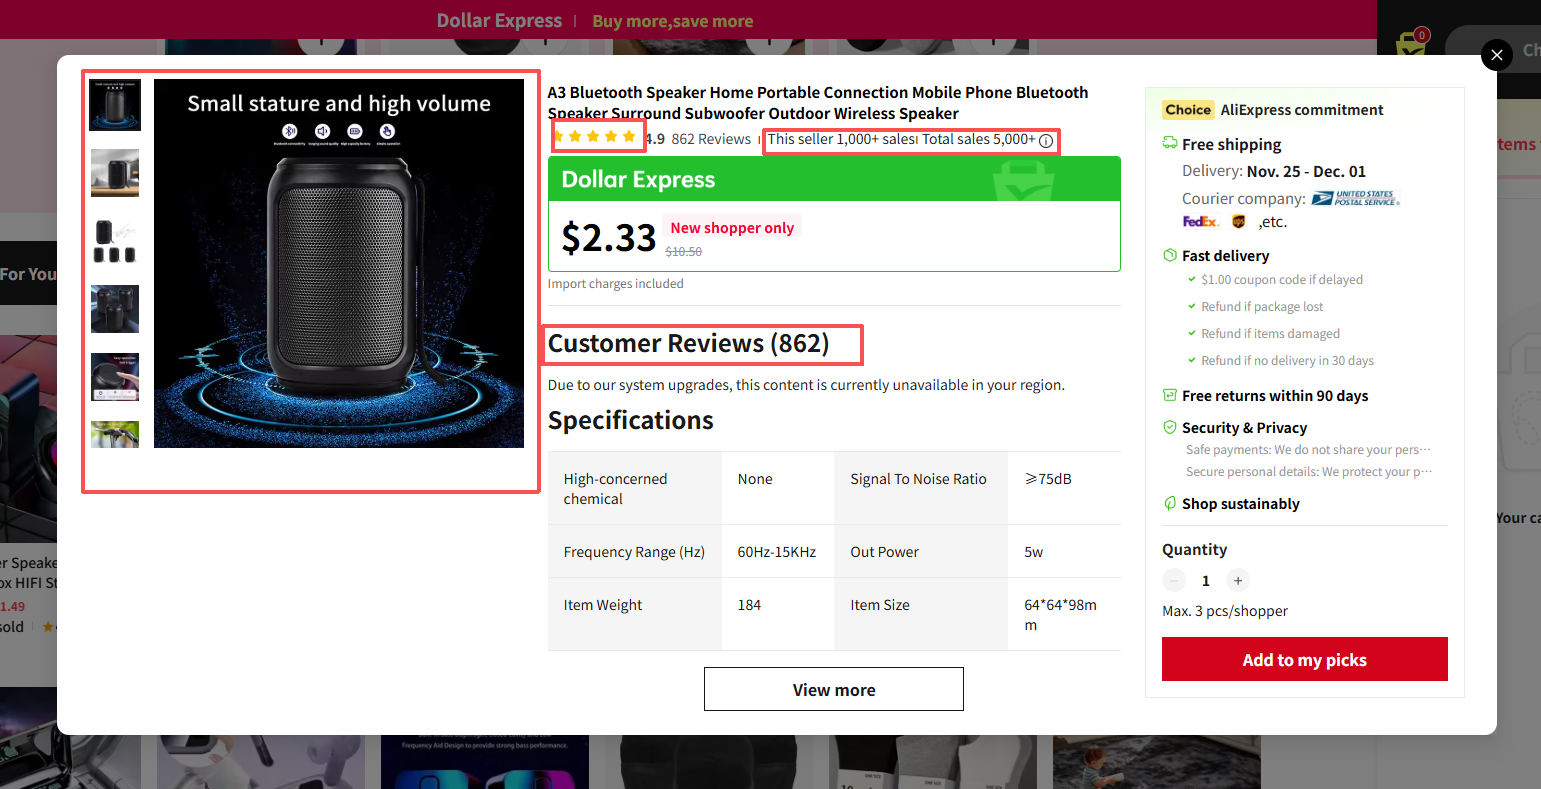Click the shopping cart icon in header
Screen dimensions: 1541x789
[x=1411, y=46]
